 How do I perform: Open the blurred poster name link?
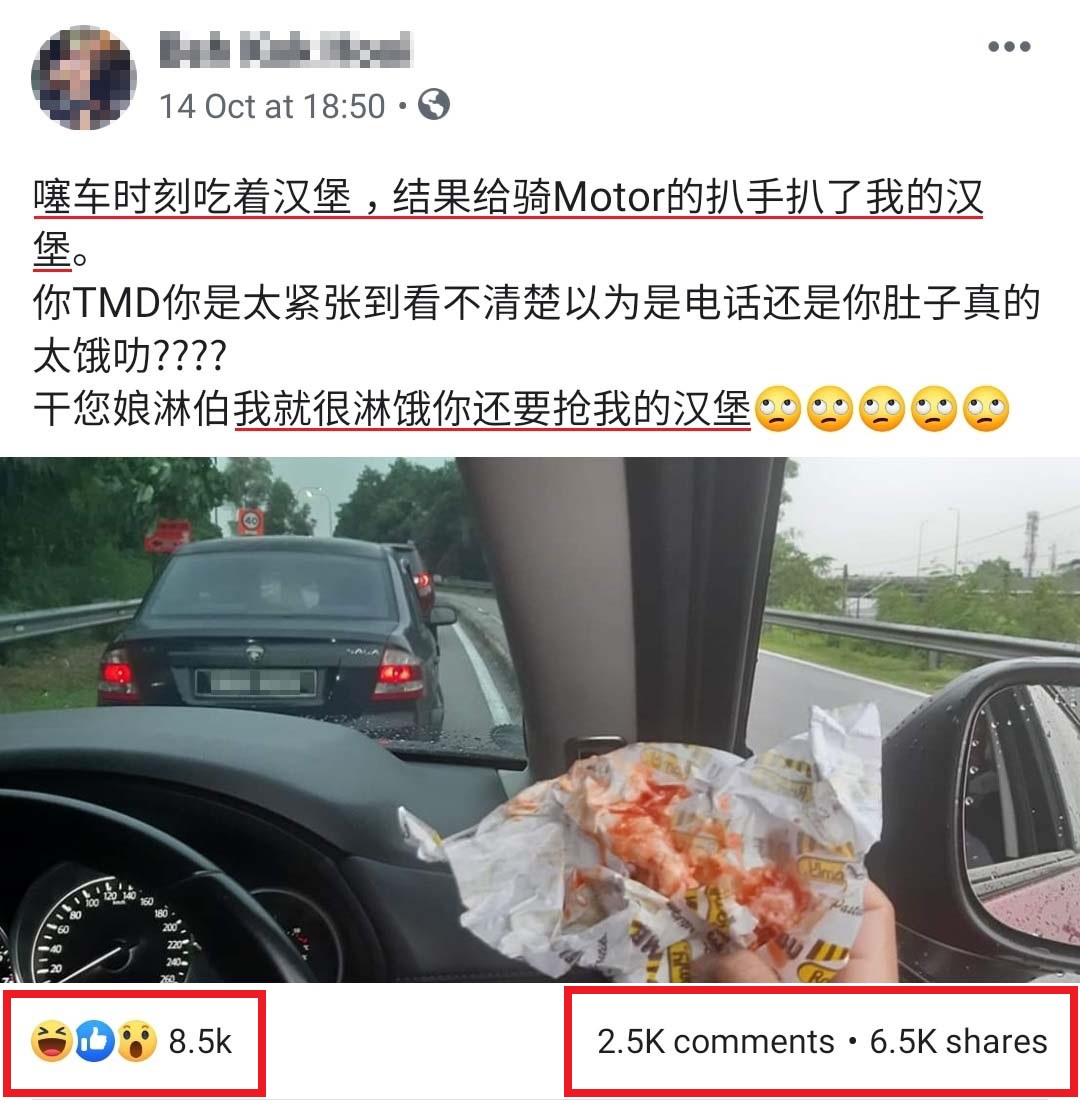(285, 51)
